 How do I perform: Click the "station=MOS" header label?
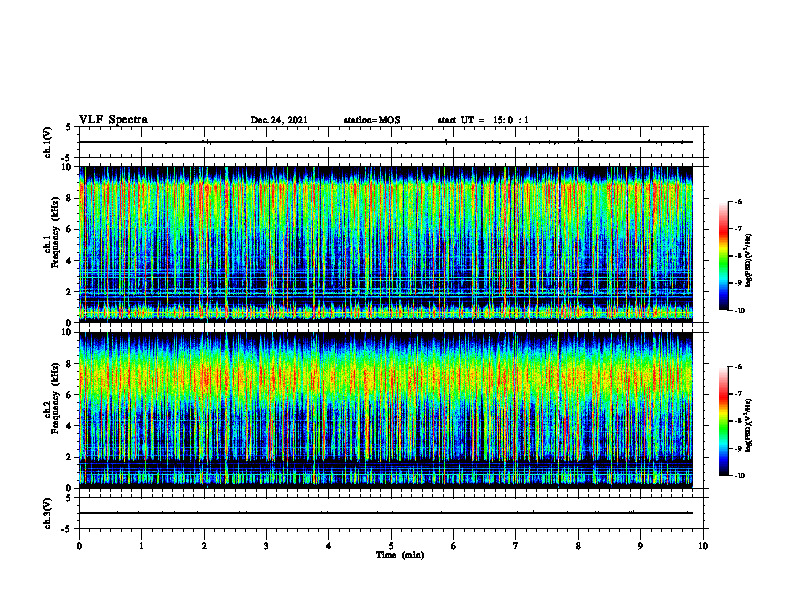tap(372, 120)
